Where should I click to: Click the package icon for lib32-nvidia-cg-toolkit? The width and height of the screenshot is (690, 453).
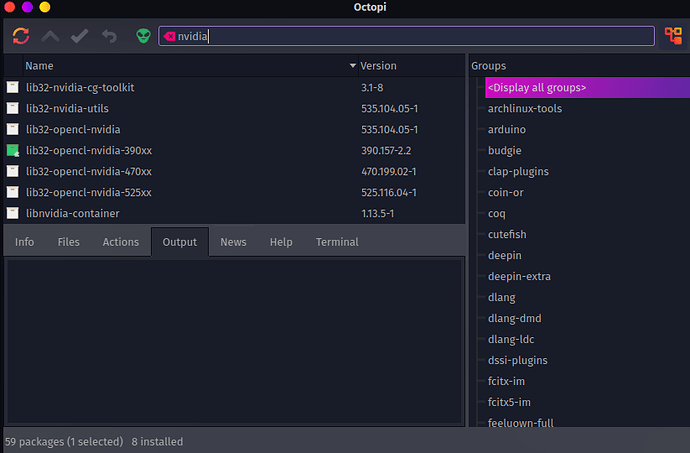coord(13,87)
